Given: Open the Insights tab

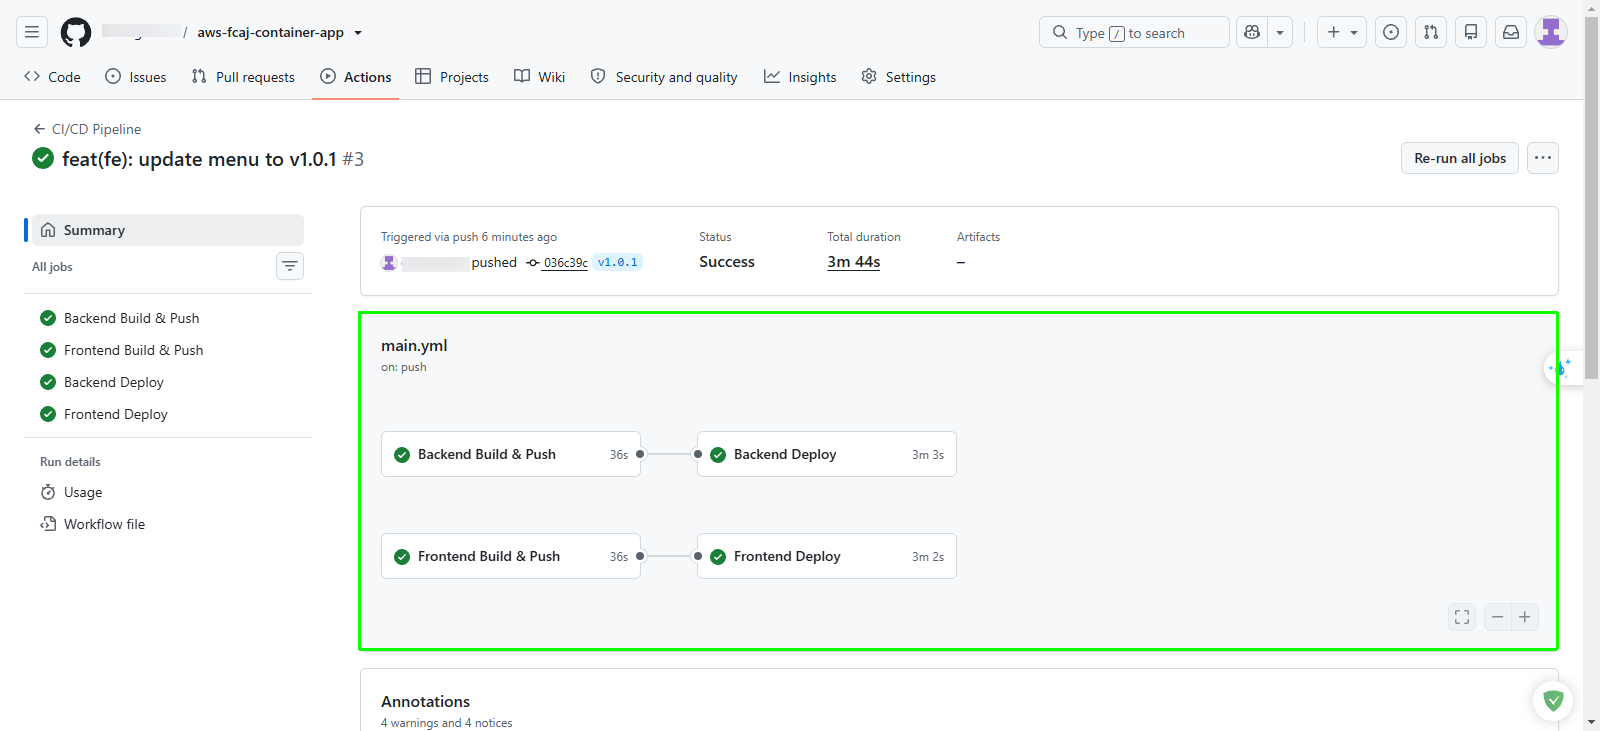Looking at the screenshot, I should 800,77.
